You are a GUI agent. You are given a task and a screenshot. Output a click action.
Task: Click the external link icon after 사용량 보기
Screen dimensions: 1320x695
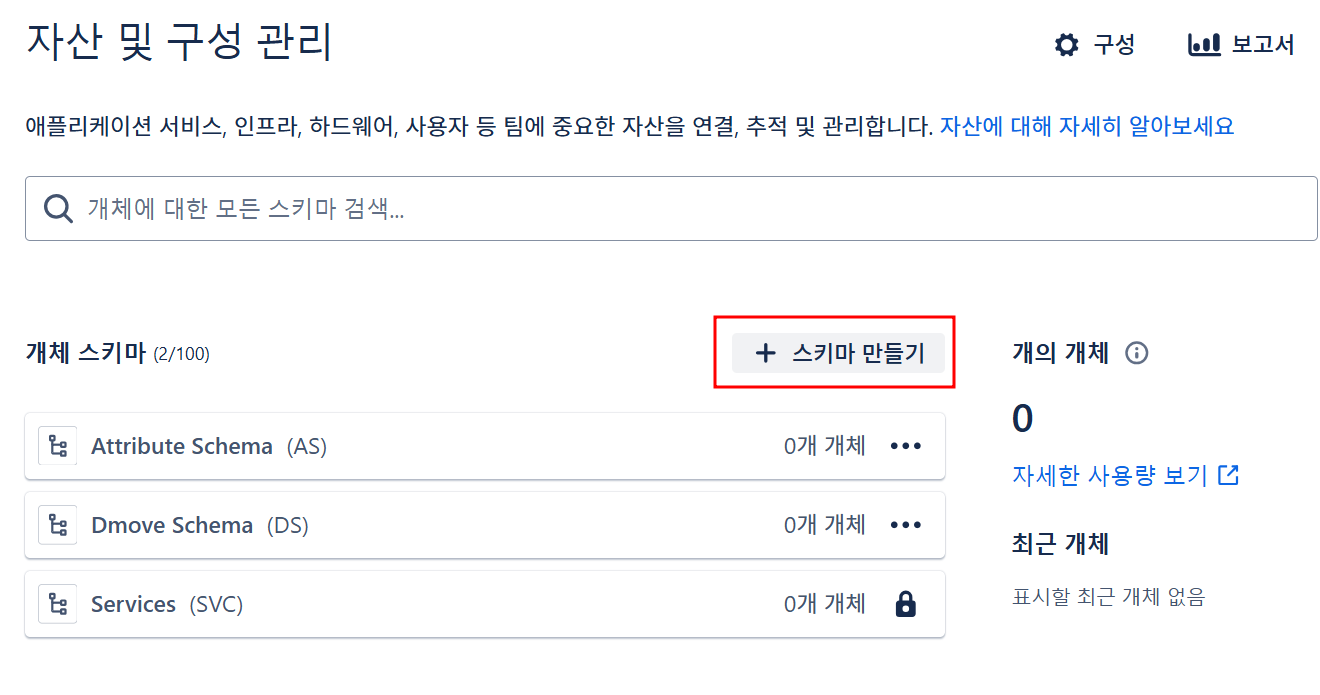tap(1229, 475)
